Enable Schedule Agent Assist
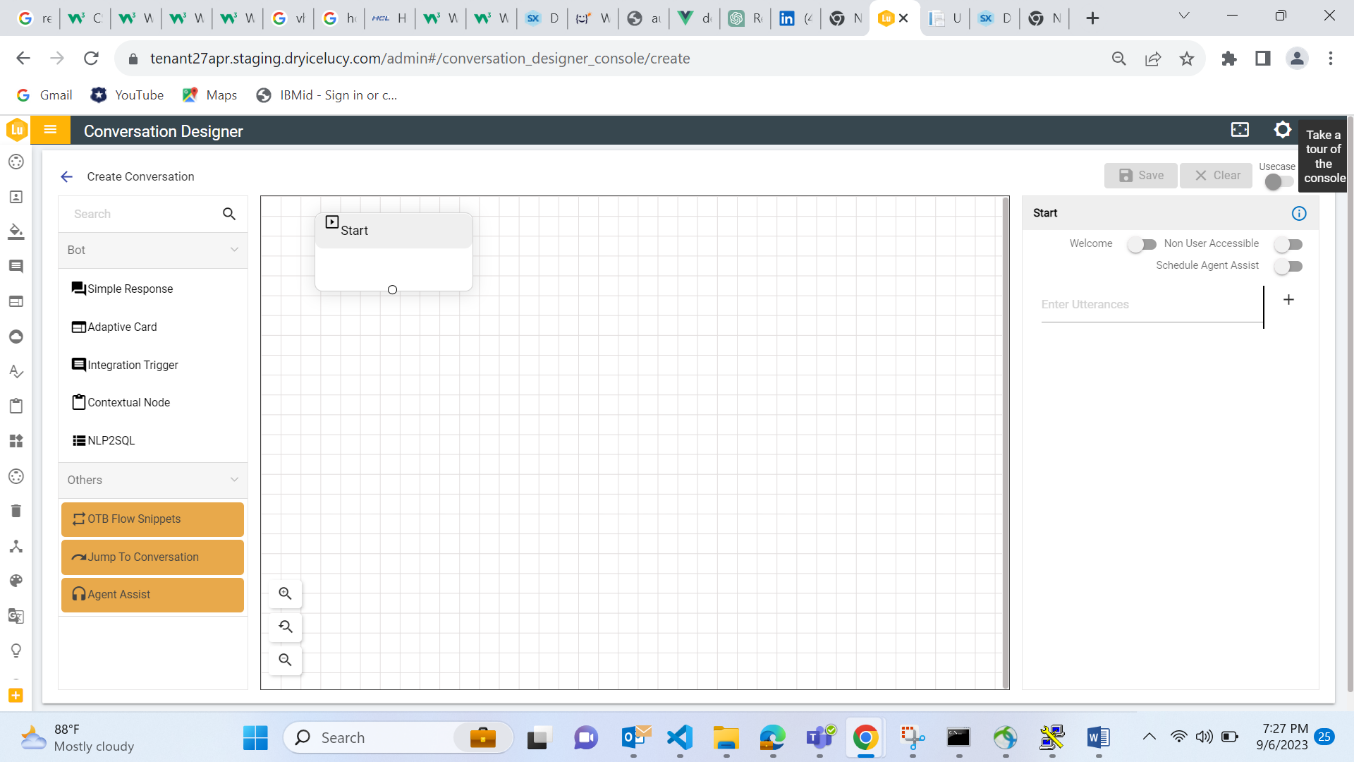 pyautogui.click(x=1288, y=266)
